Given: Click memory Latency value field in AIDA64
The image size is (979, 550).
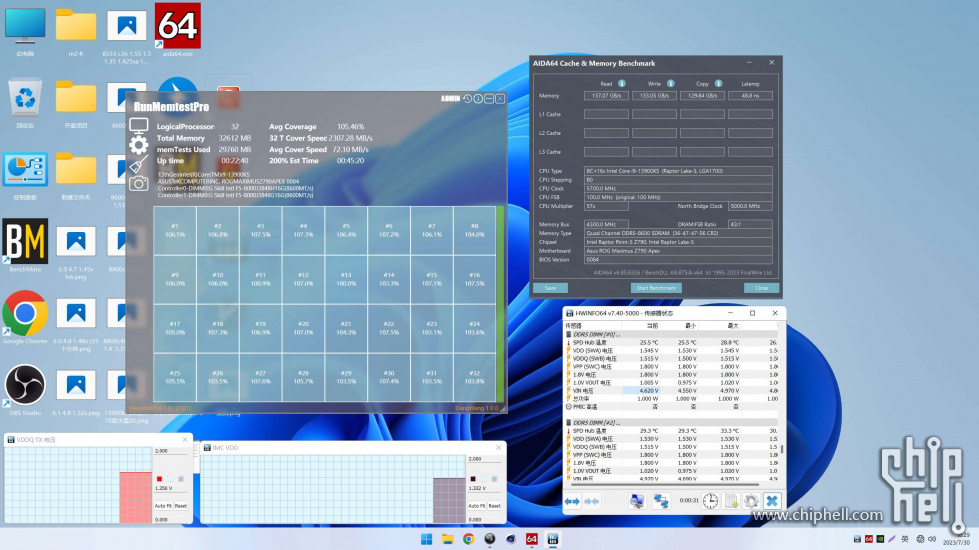Looking at the screenshot, I should pyautogui.click(x=750, y=96).
